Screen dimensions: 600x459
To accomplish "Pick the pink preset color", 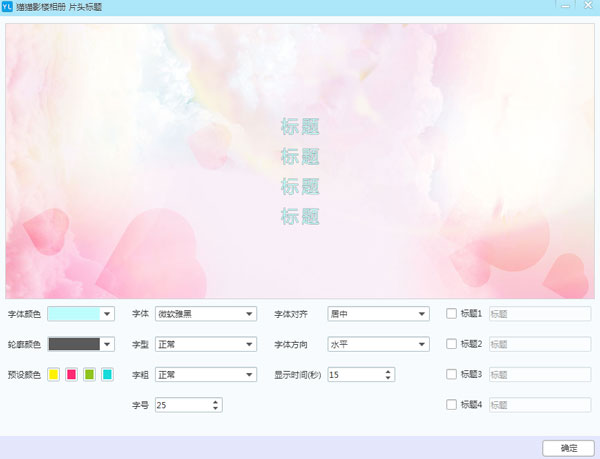I will [71, 374].
